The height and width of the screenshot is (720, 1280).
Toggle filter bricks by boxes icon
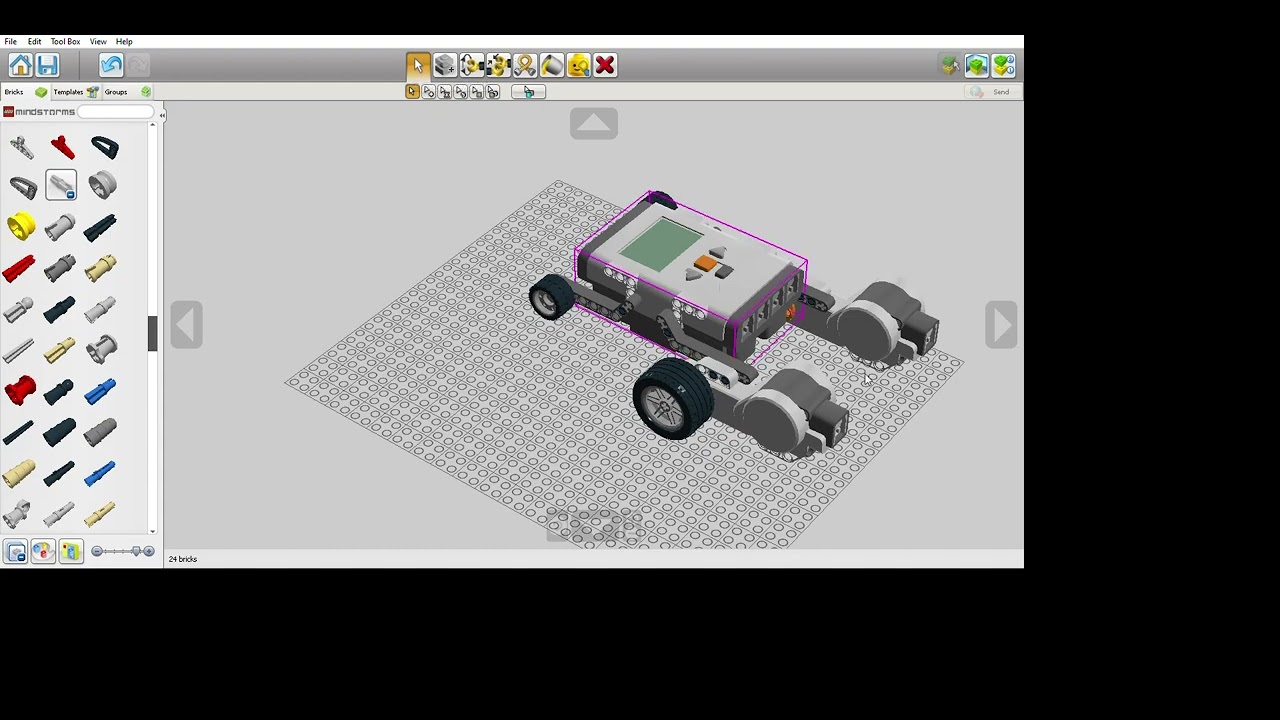(x=70, y=552)
